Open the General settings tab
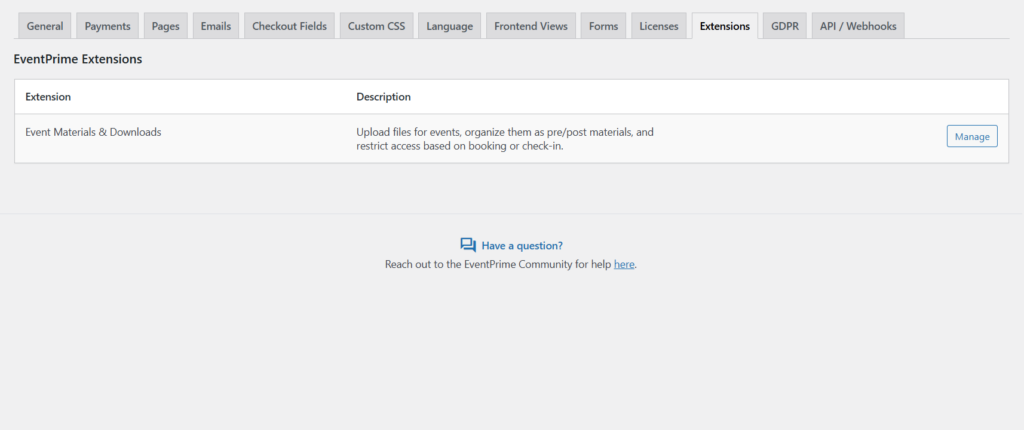1024x430 pixels. pyautogui.click(x=45, y=26)
